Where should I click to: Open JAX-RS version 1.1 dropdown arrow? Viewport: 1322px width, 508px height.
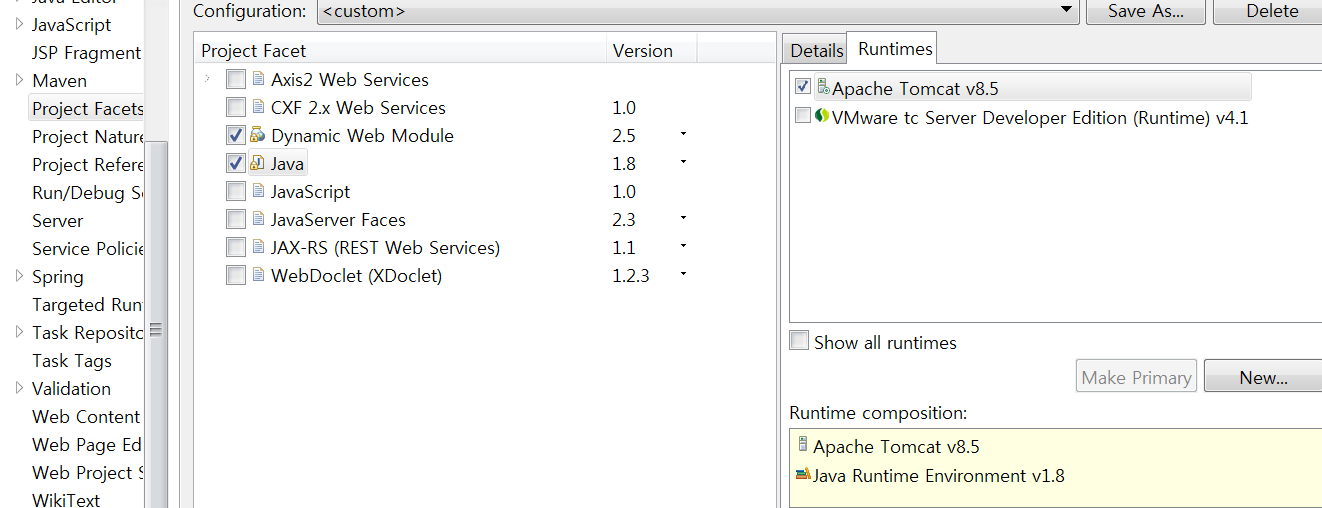point(684,246)
